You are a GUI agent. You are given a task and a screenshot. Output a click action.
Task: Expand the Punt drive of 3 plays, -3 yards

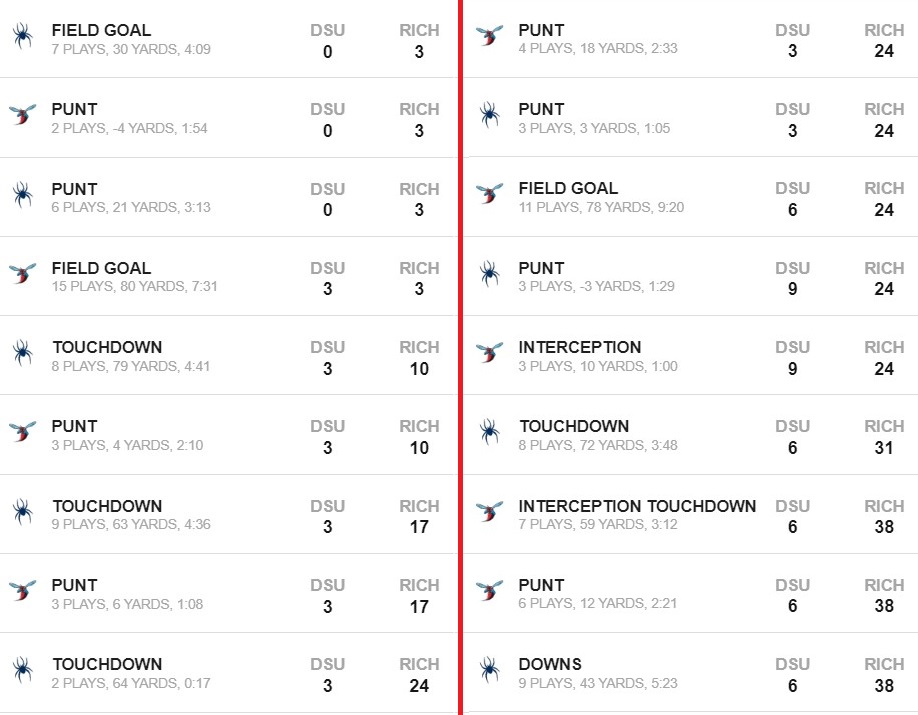(541, 268)
